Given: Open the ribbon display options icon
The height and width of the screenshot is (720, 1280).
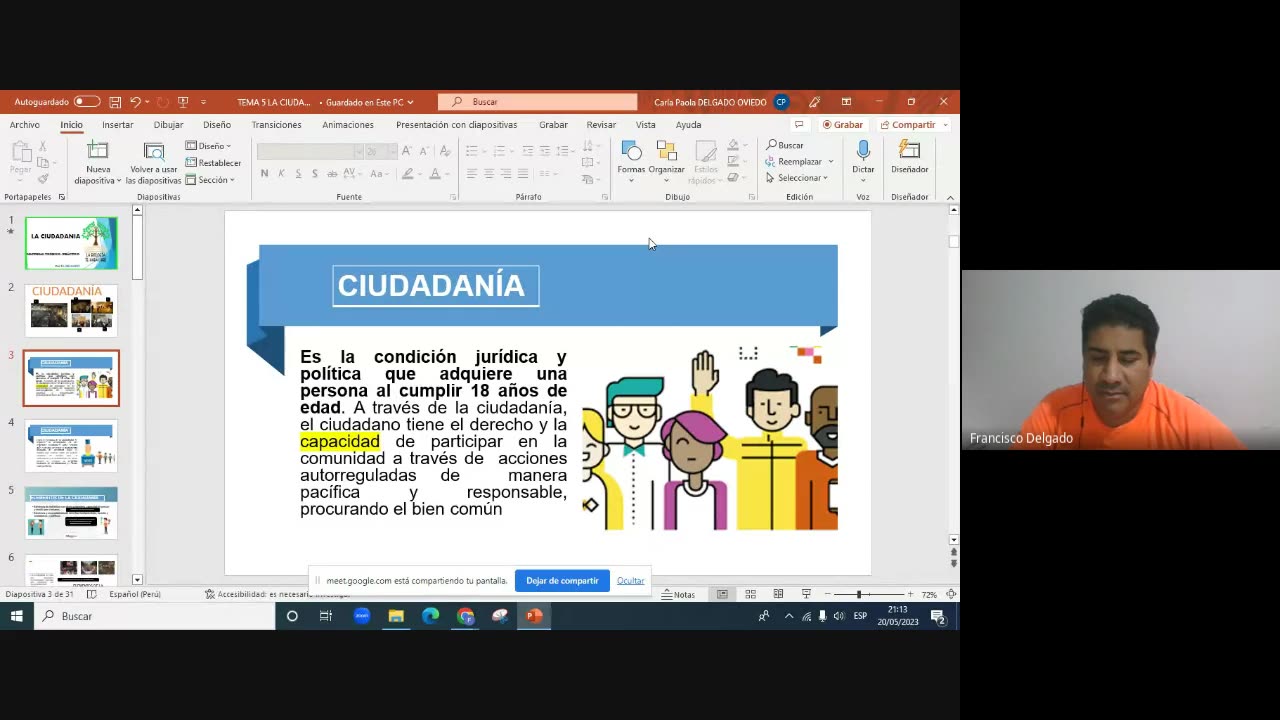Looking at the screenshot, I should coord(846,102).
